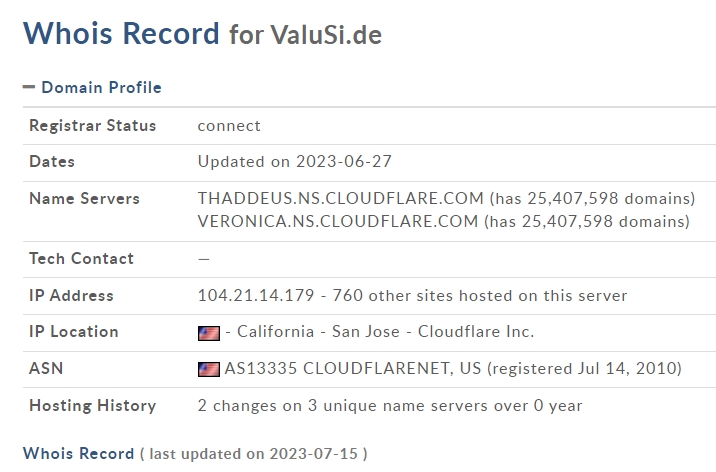Viewport: 716px width, 472px height.
Task: Open VERONICA.NS.CLOUDFLARE.COM name server link
Action: coord(338,222)
